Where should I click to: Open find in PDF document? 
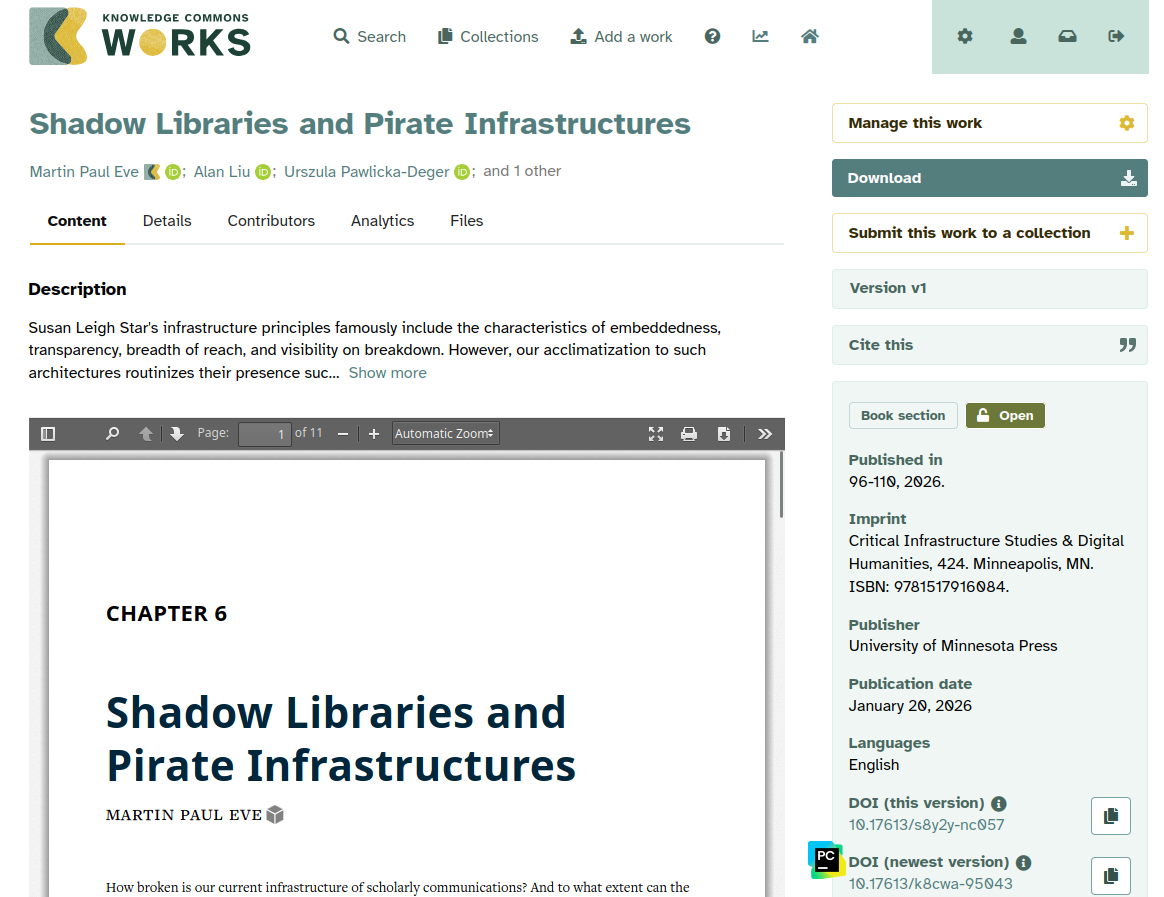112,434
